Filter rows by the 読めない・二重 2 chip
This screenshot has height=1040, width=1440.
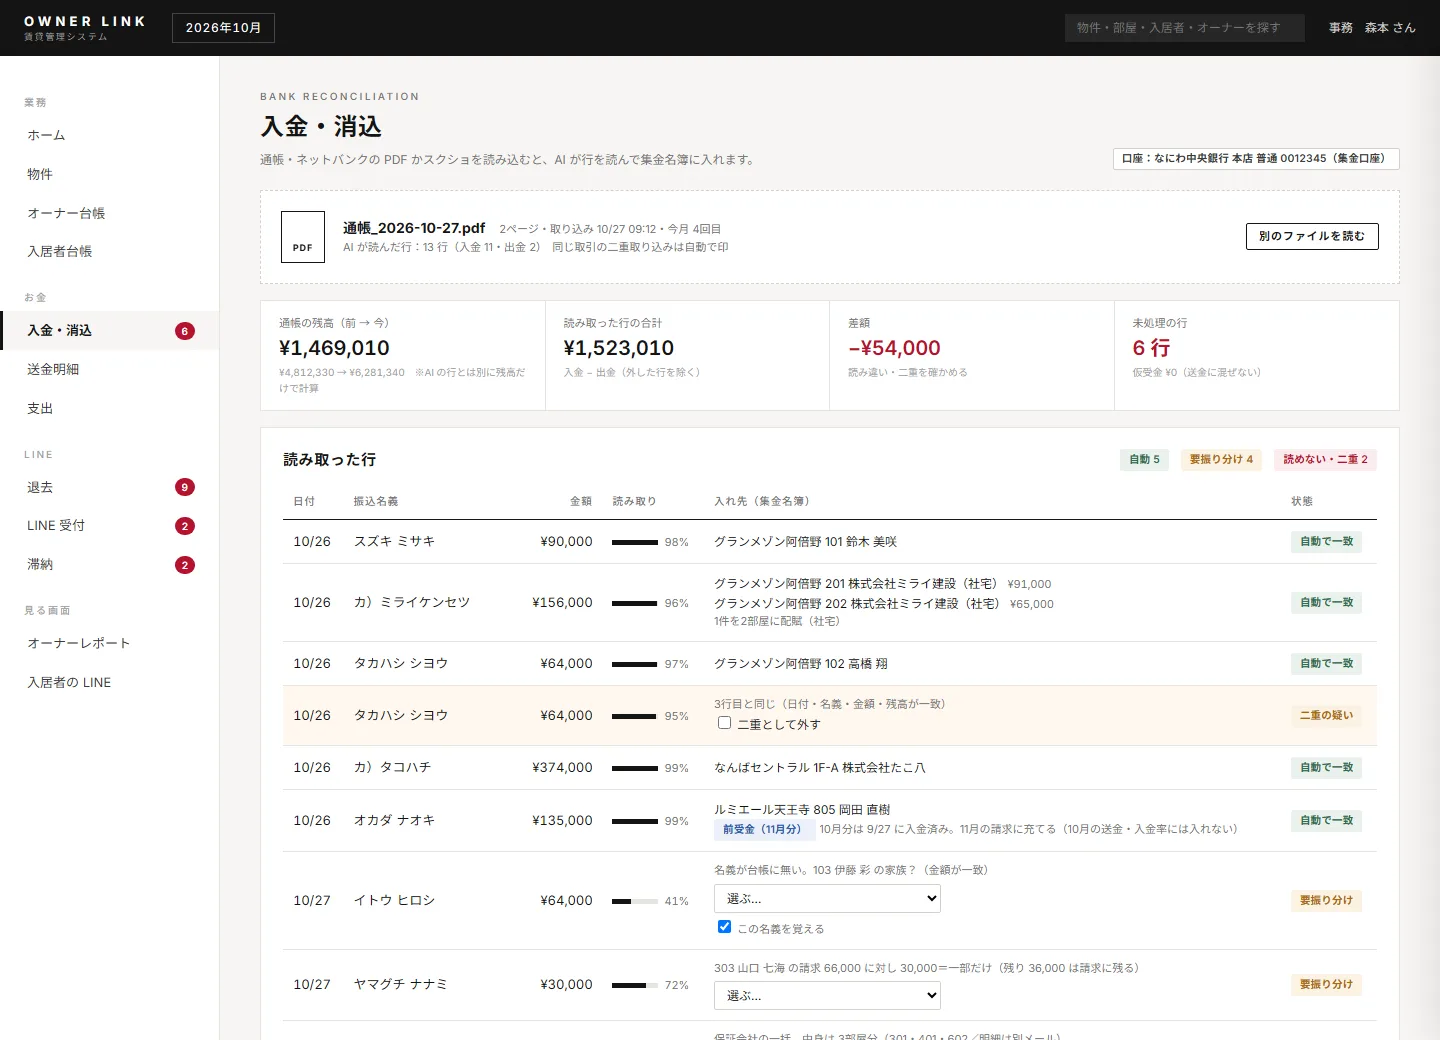click(x=1325, y=460)
